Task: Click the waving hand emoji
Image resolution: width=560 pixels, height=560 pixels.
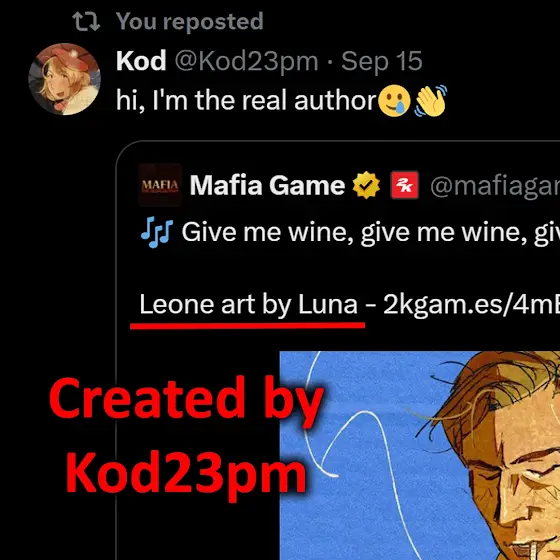Action: coord(431,101)
